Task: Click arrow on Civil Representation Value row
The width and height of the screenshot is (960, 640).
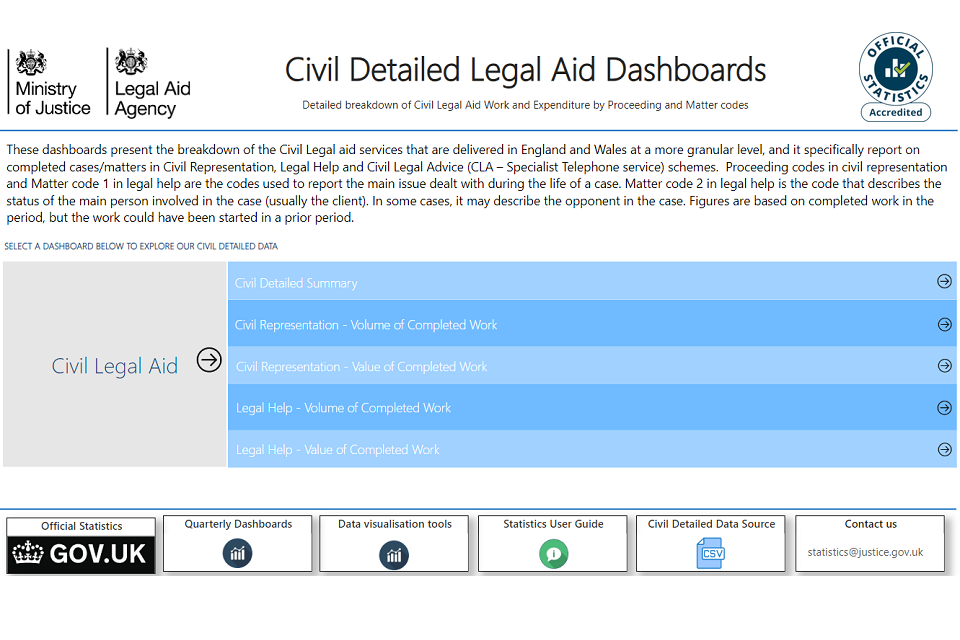Action: tap(944, 366)
